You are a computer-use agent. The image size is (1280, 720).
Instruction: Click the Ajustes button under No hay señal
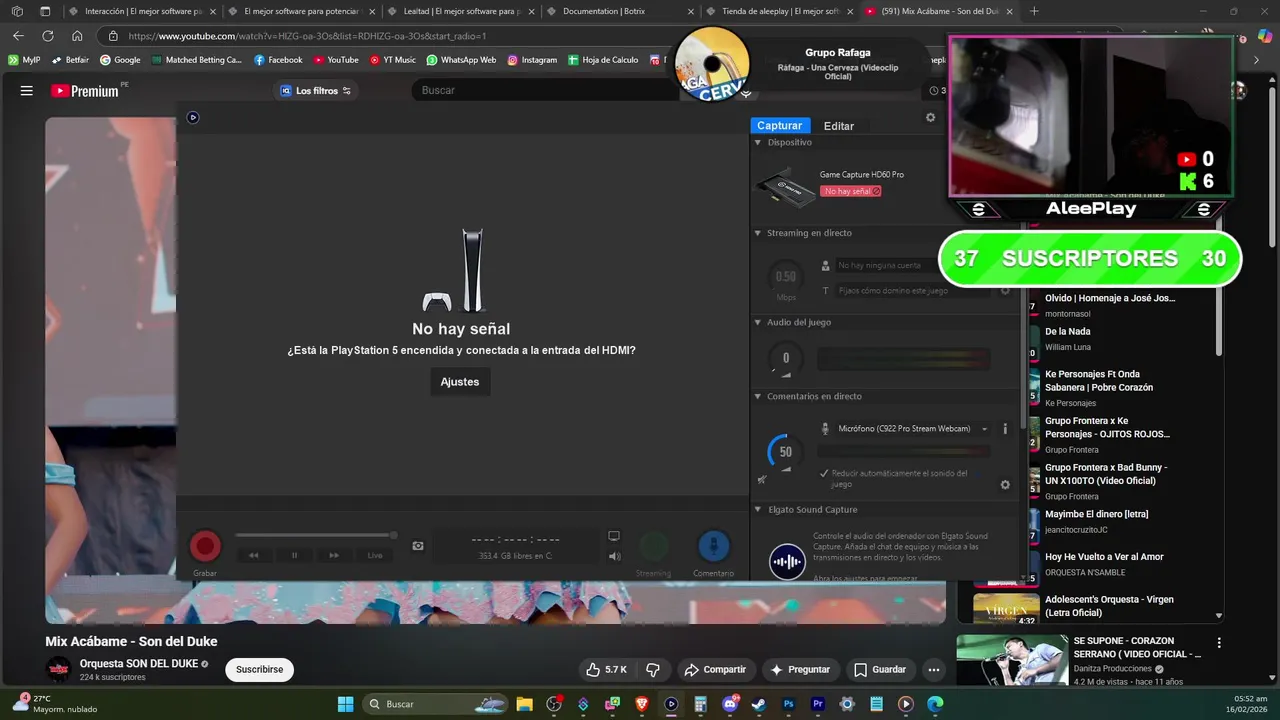[x=460, y=382]
